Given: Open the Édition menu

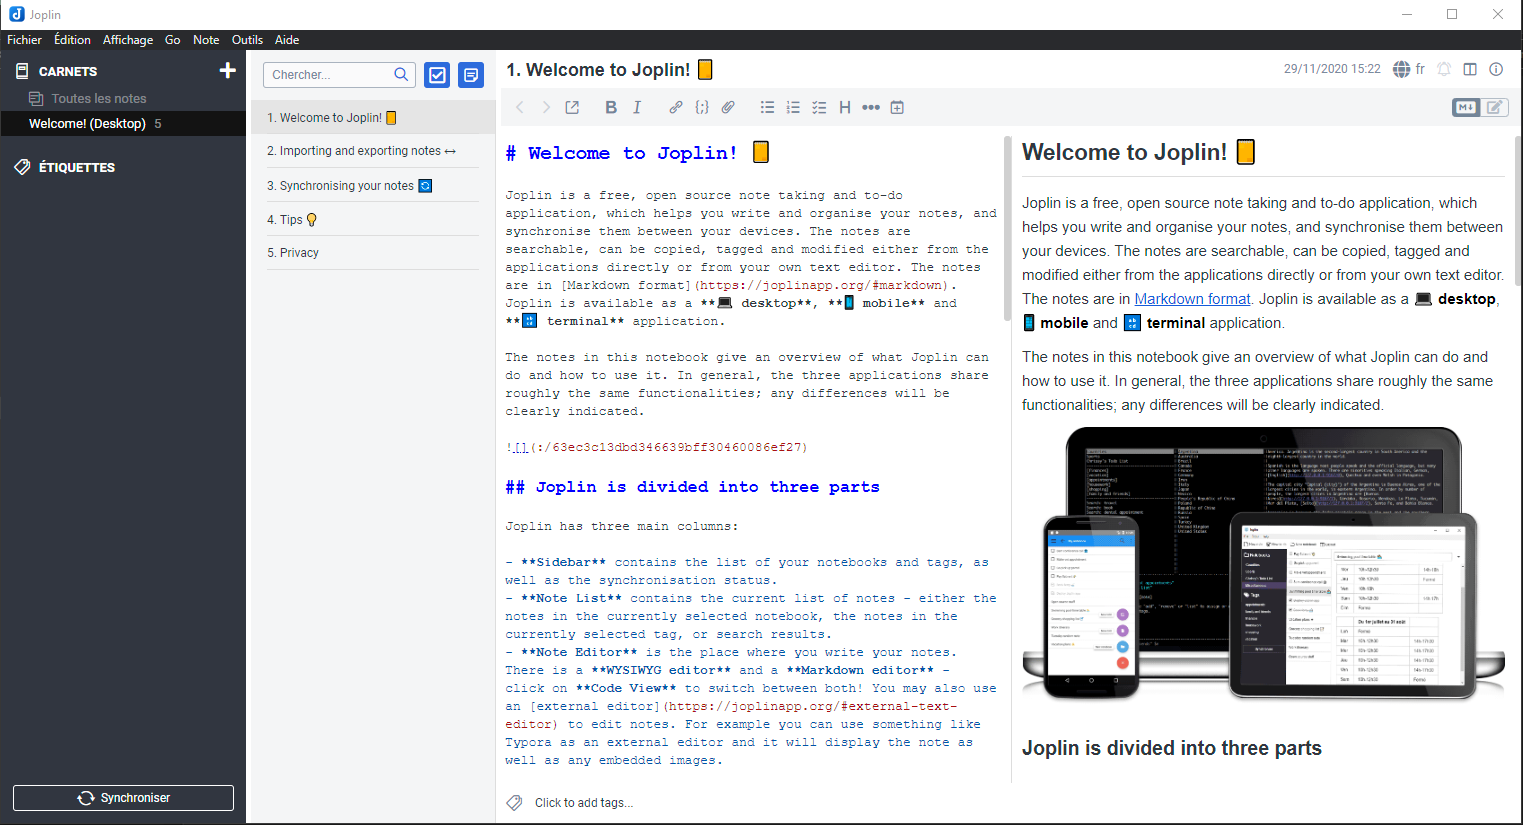Looking at the screenshot, I should pyautogui.click(x=72, y=40).
